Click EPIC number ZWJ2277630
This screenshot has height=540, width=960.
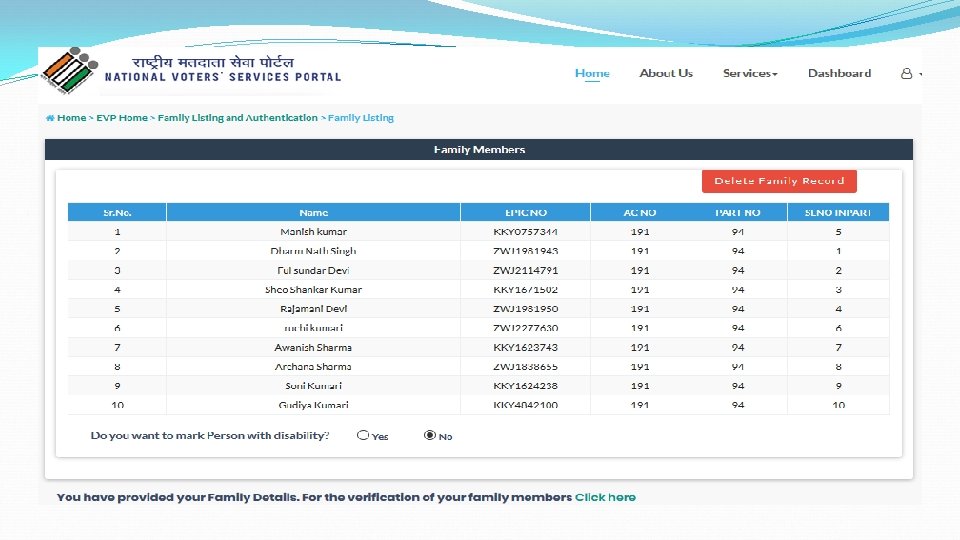525,328
